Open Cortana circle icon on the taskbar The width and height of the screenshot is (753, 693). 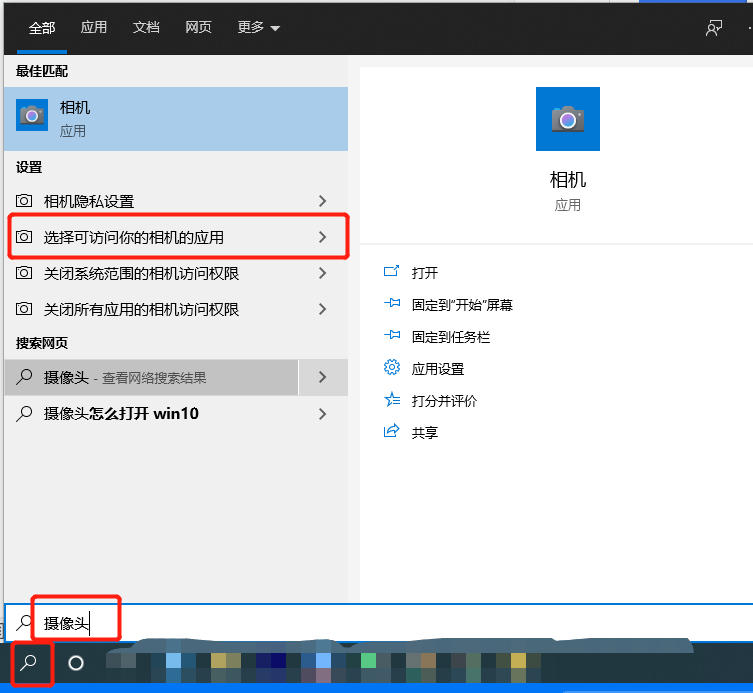76,663
